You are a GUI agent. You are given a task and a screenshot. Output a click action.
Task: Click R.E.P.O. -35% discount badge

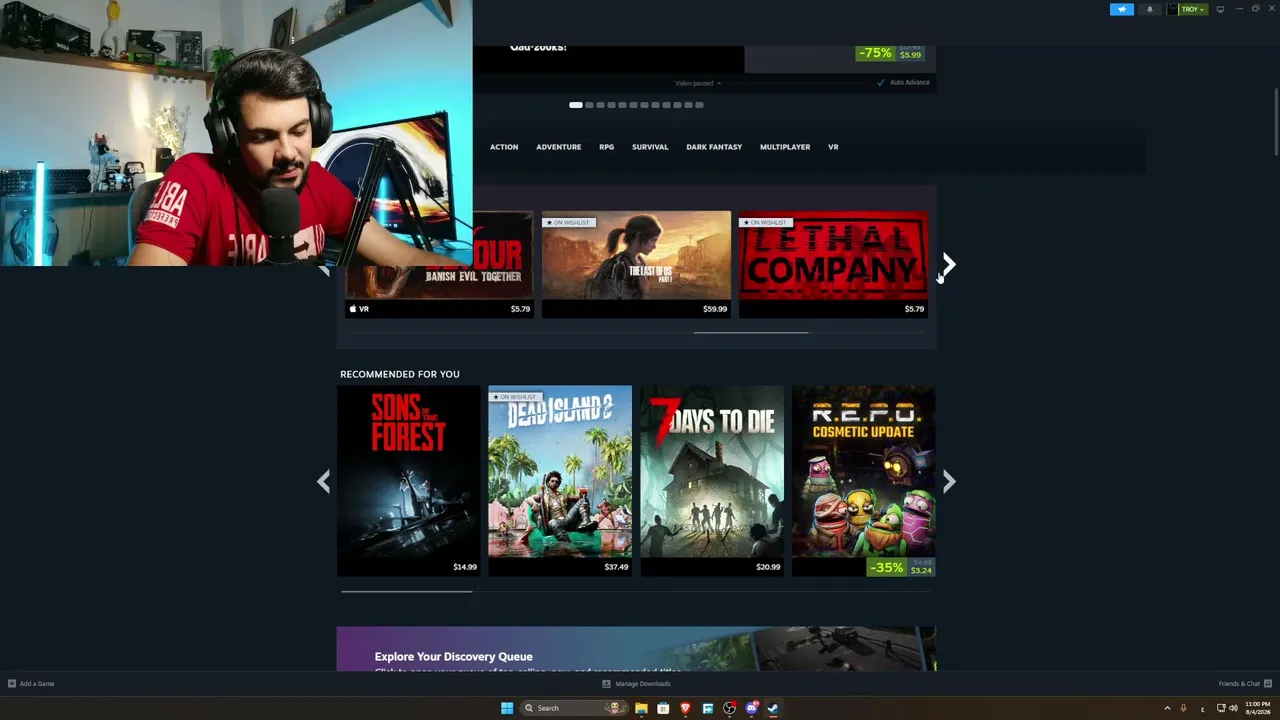point(887,568)
